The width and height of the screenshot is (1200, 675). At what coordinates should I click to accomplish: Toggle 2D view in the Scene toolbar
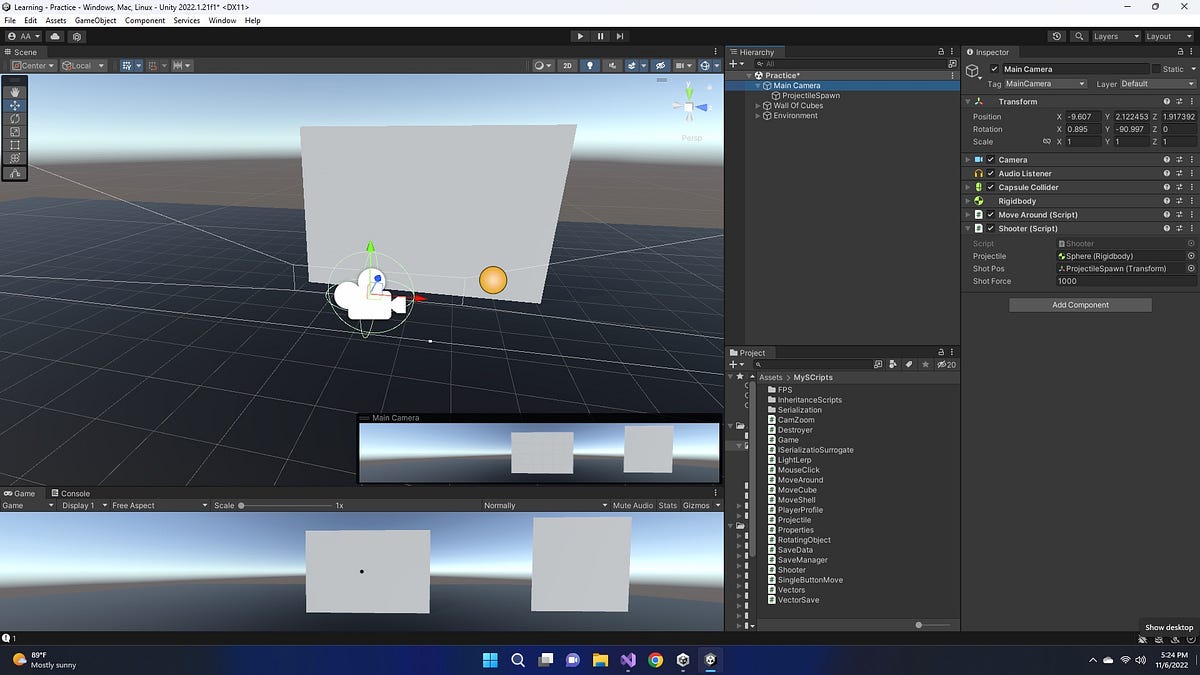tap(567, 65)
